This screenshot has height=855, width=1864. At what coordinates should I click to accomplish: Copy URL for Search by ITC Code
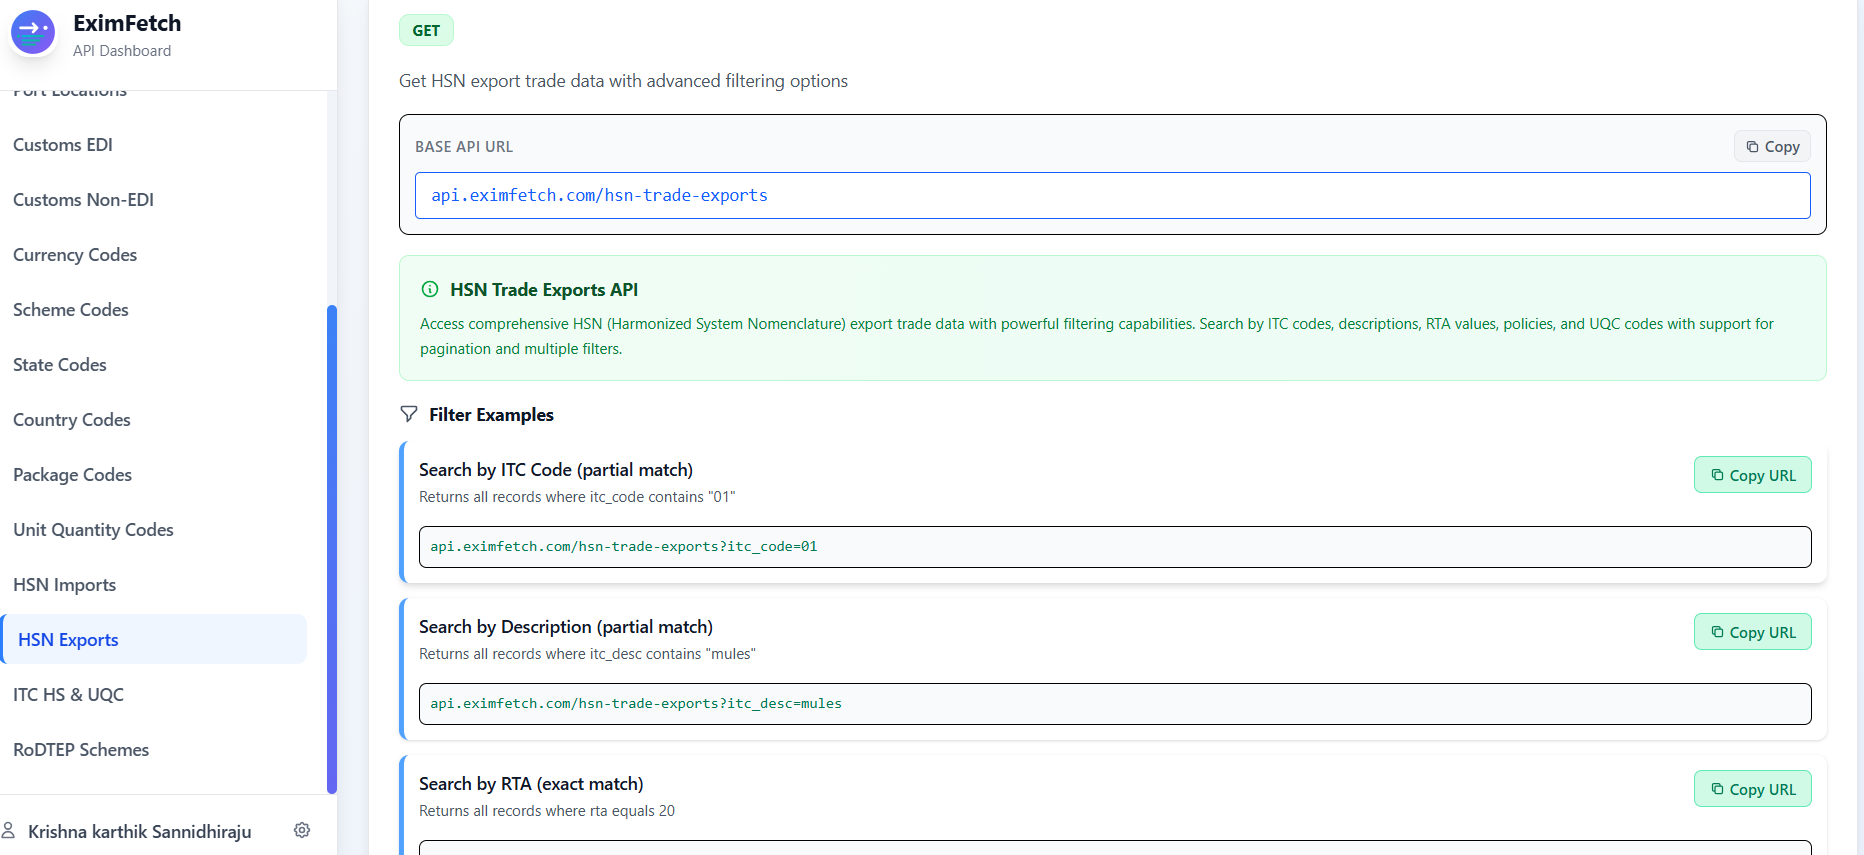tap(1752, 475)
